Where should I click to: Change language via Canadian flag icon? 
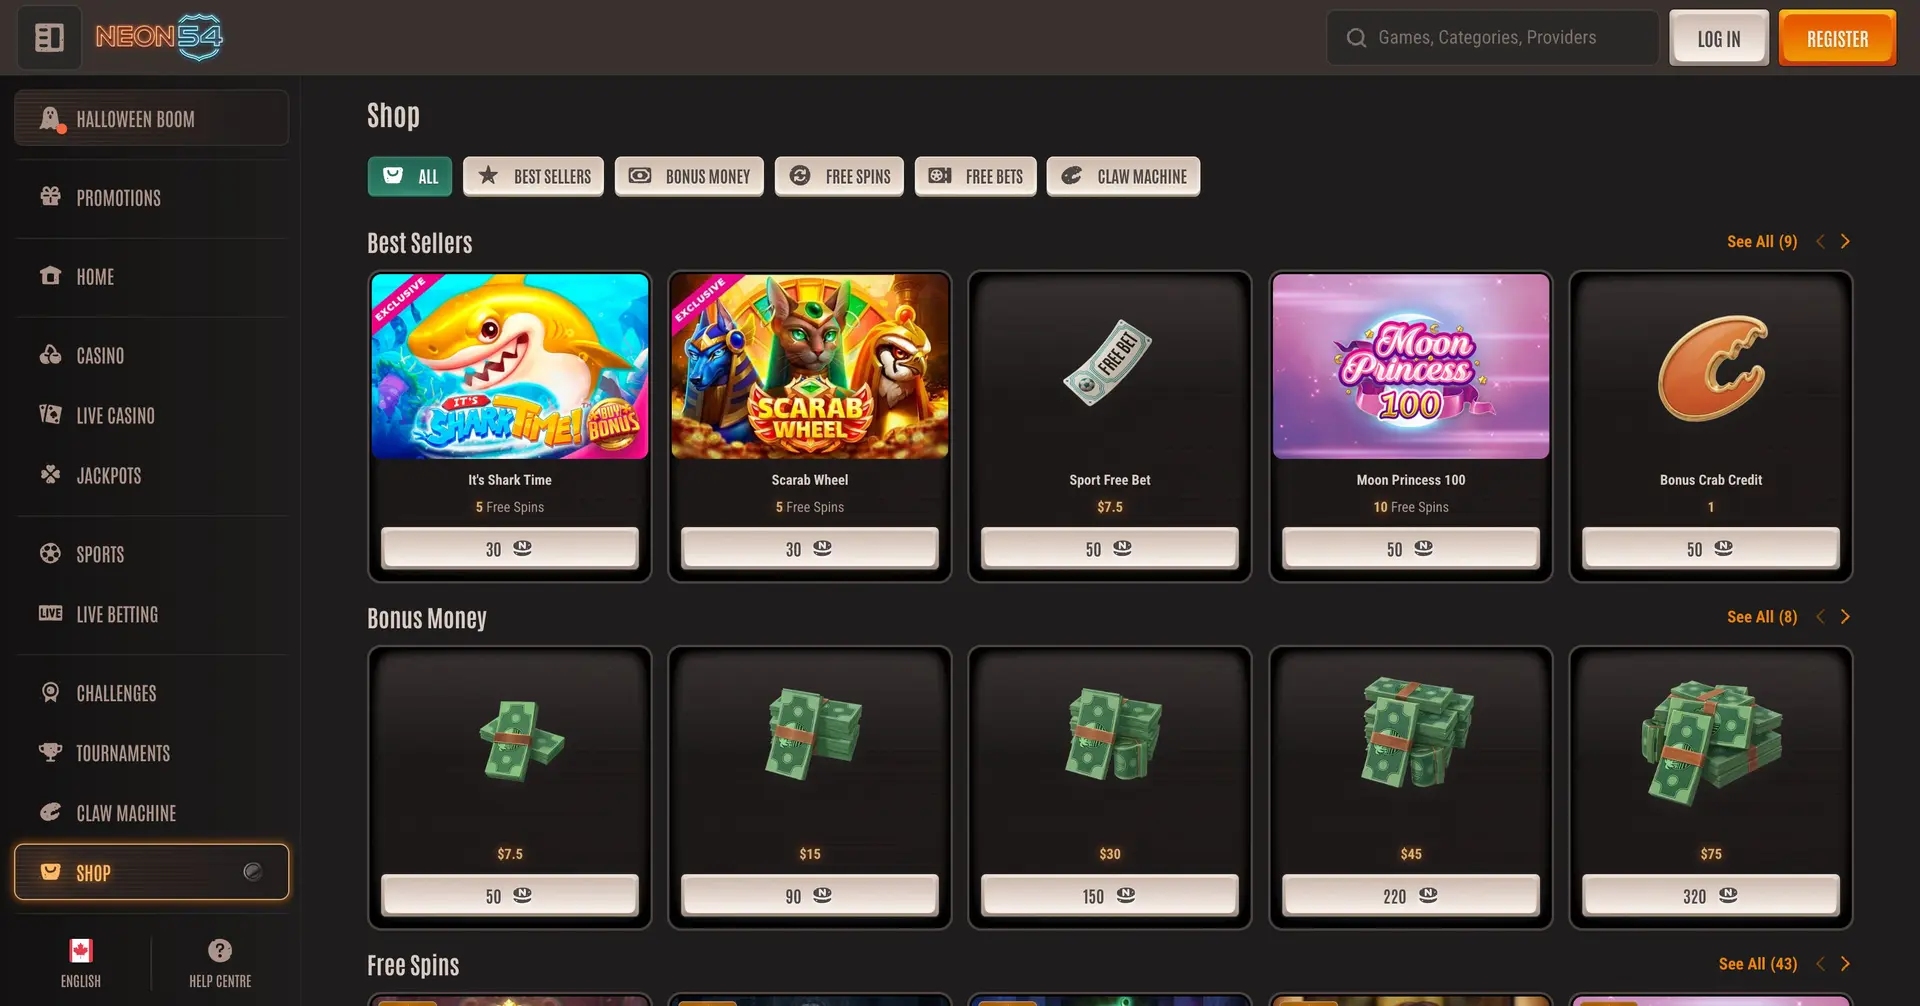(81, 950)
